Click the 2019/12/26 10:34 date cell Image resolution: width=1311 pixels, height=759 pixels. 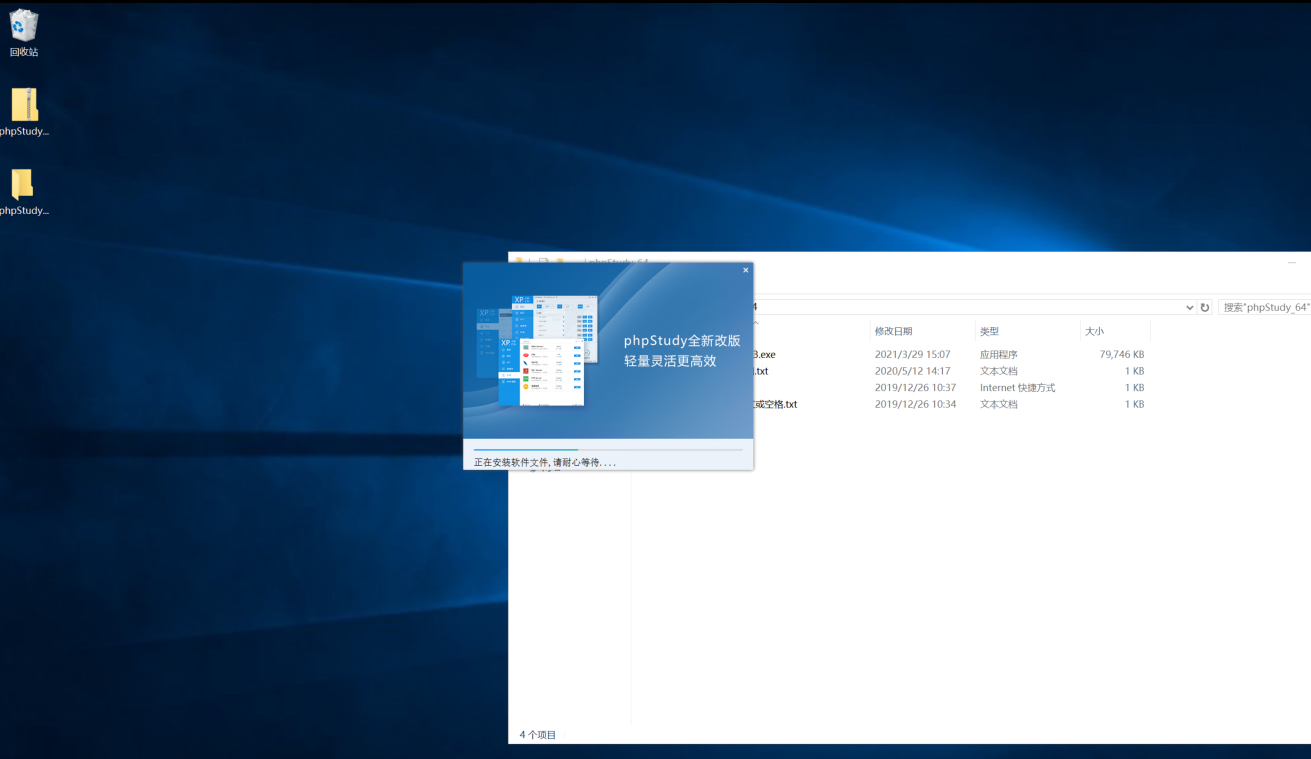(x=915, y=405)
